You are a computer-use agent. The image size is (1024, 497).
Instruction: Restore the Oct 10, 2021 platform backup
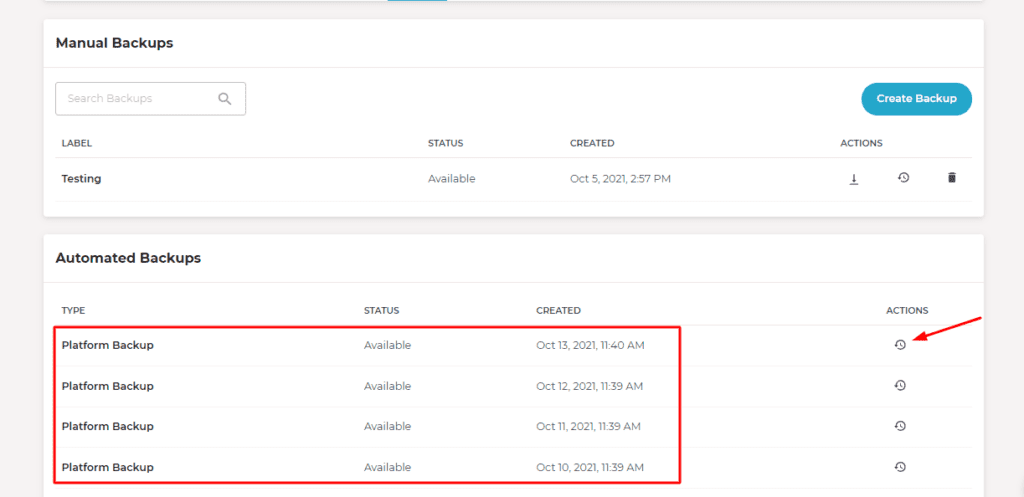(x=900, y=466)
